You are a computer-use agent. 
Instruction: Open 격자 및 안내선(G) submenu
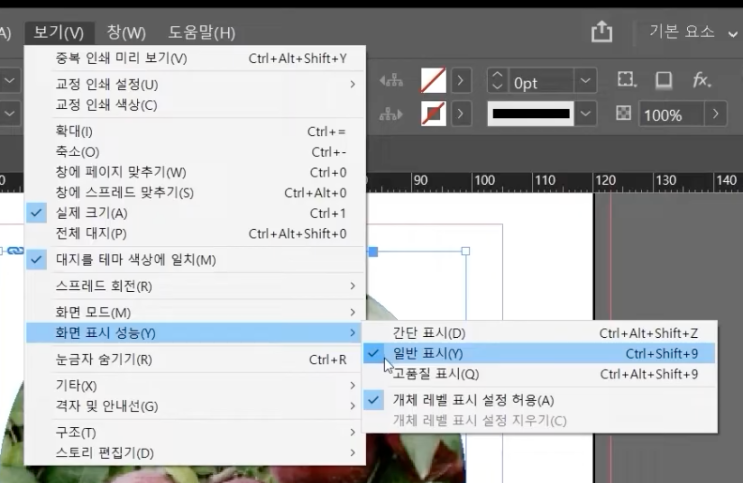[195, 406]
